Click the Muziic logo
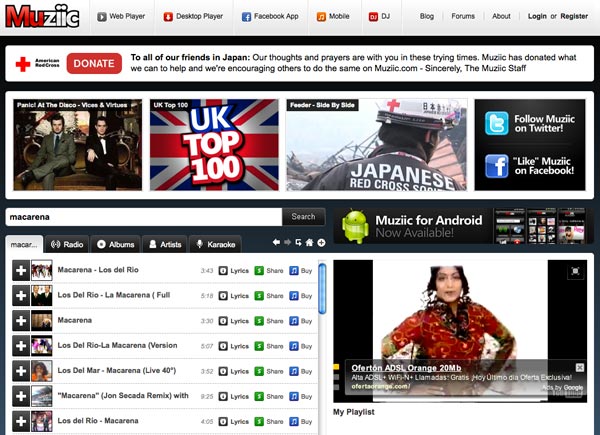The image size is (600, 435). click(x=42, y=17)
